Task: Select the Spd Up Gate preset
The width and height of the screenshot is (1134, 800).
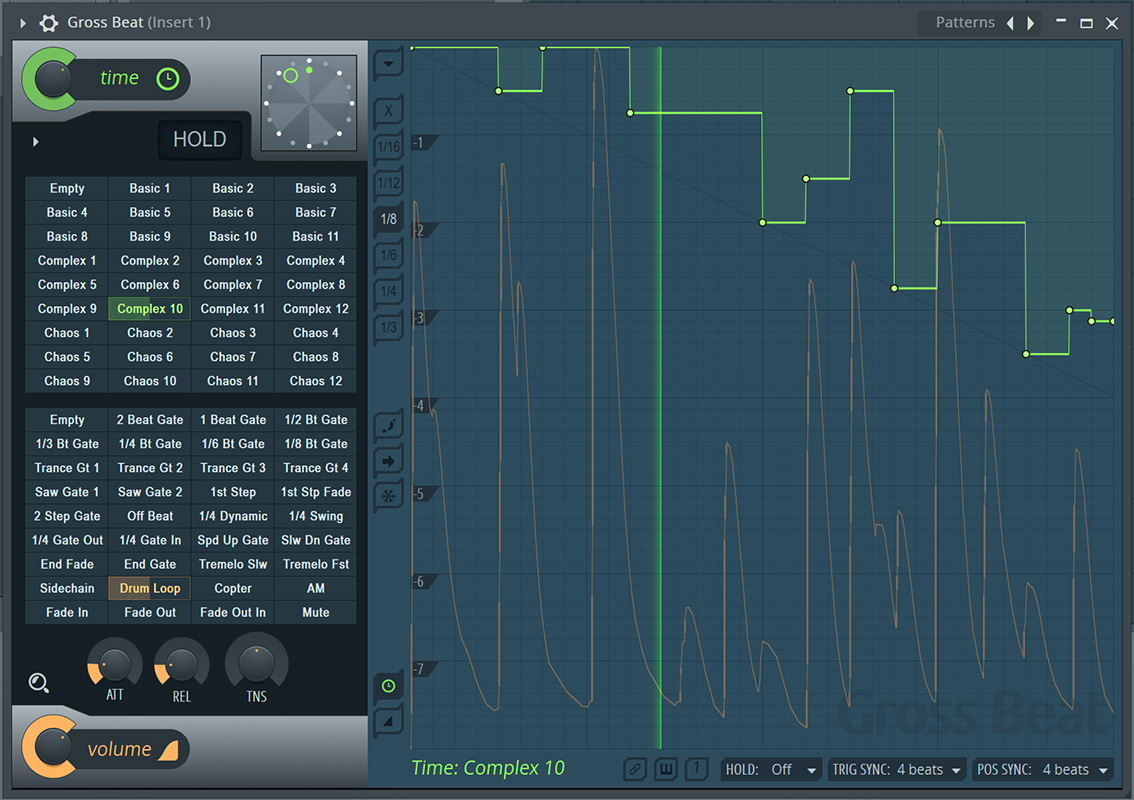Action: coord(233,540)
